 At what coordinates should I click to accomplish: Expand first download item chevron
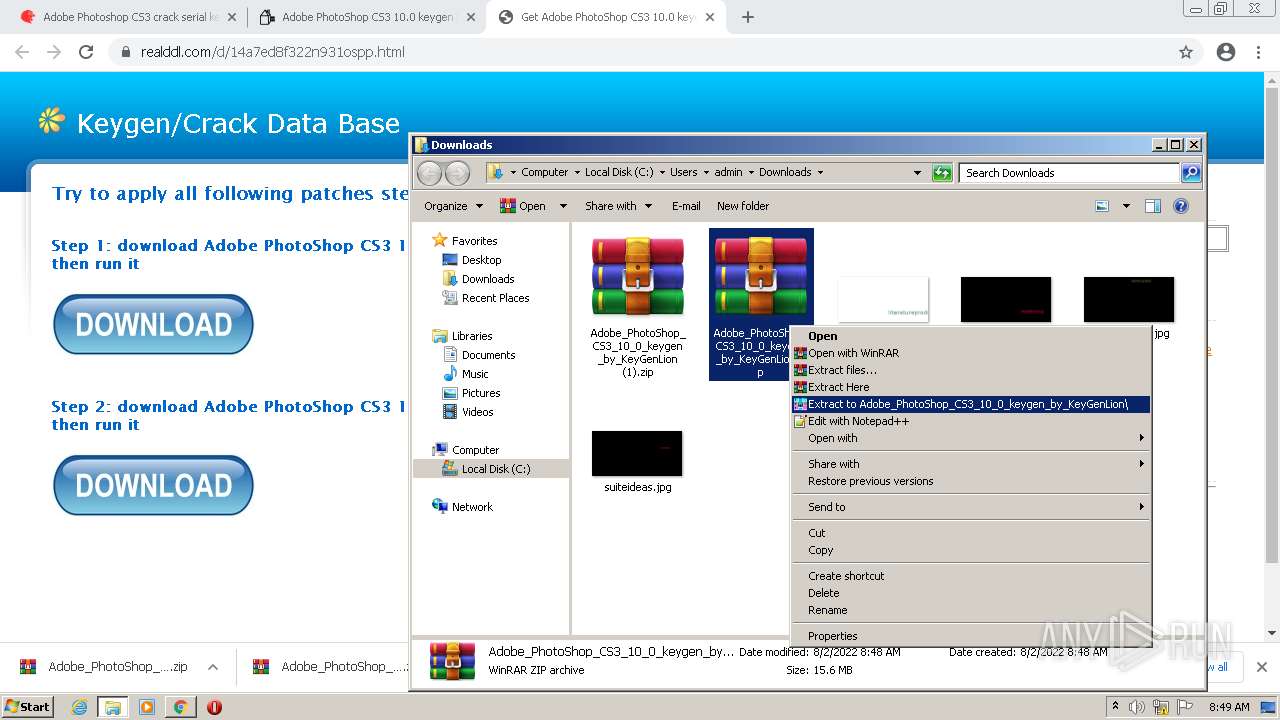(212, 667)
